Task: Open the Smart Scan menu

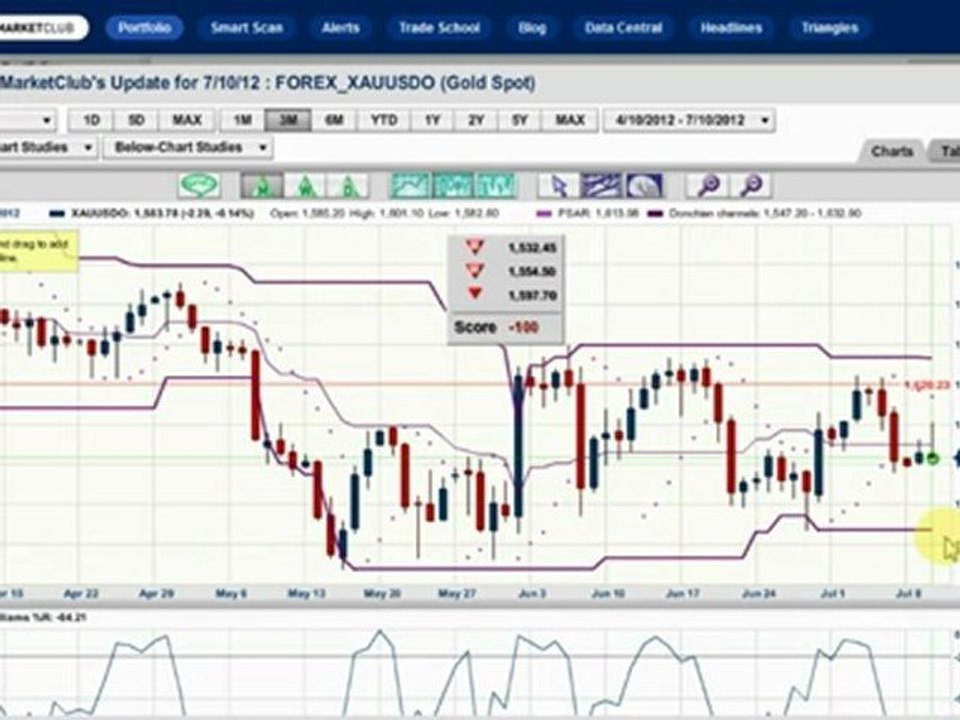Action: [247, 28]
